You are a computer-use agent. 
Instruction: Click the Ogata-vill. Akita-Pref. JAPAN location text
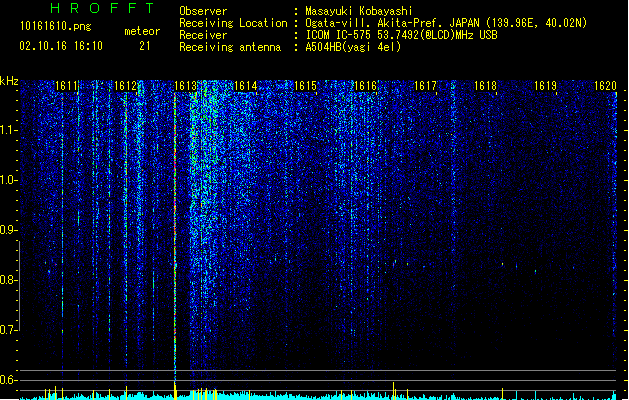click(446, 23)
